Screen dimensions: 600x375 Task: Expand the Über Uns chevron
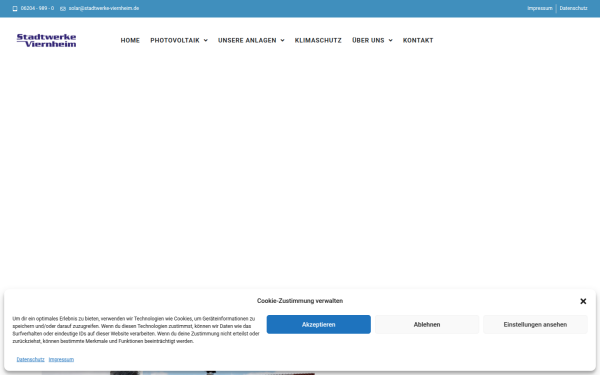click(x=390, y=40)
